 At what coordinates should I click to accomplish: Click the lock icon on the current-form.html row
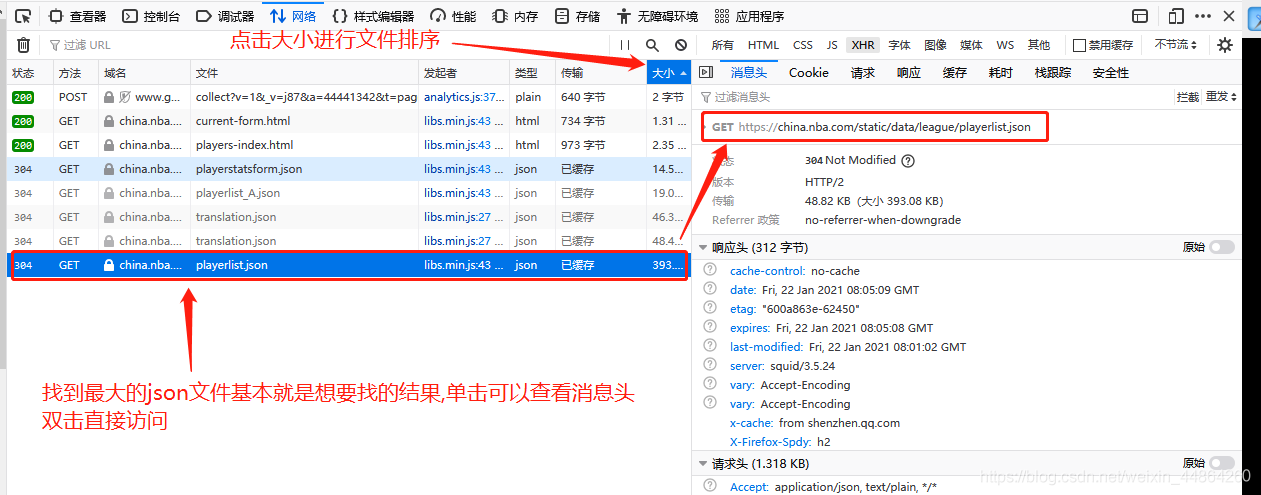coord(109,121)
